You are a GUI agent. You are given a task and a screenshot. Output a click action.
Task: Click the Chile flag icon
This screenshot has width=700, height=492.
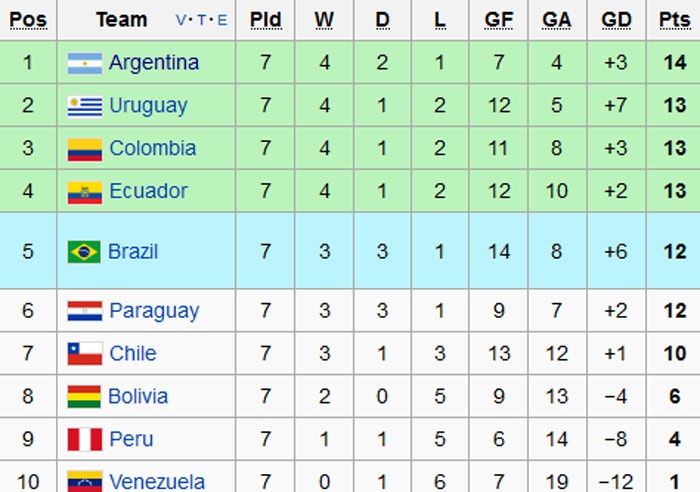tap(84, 354)
